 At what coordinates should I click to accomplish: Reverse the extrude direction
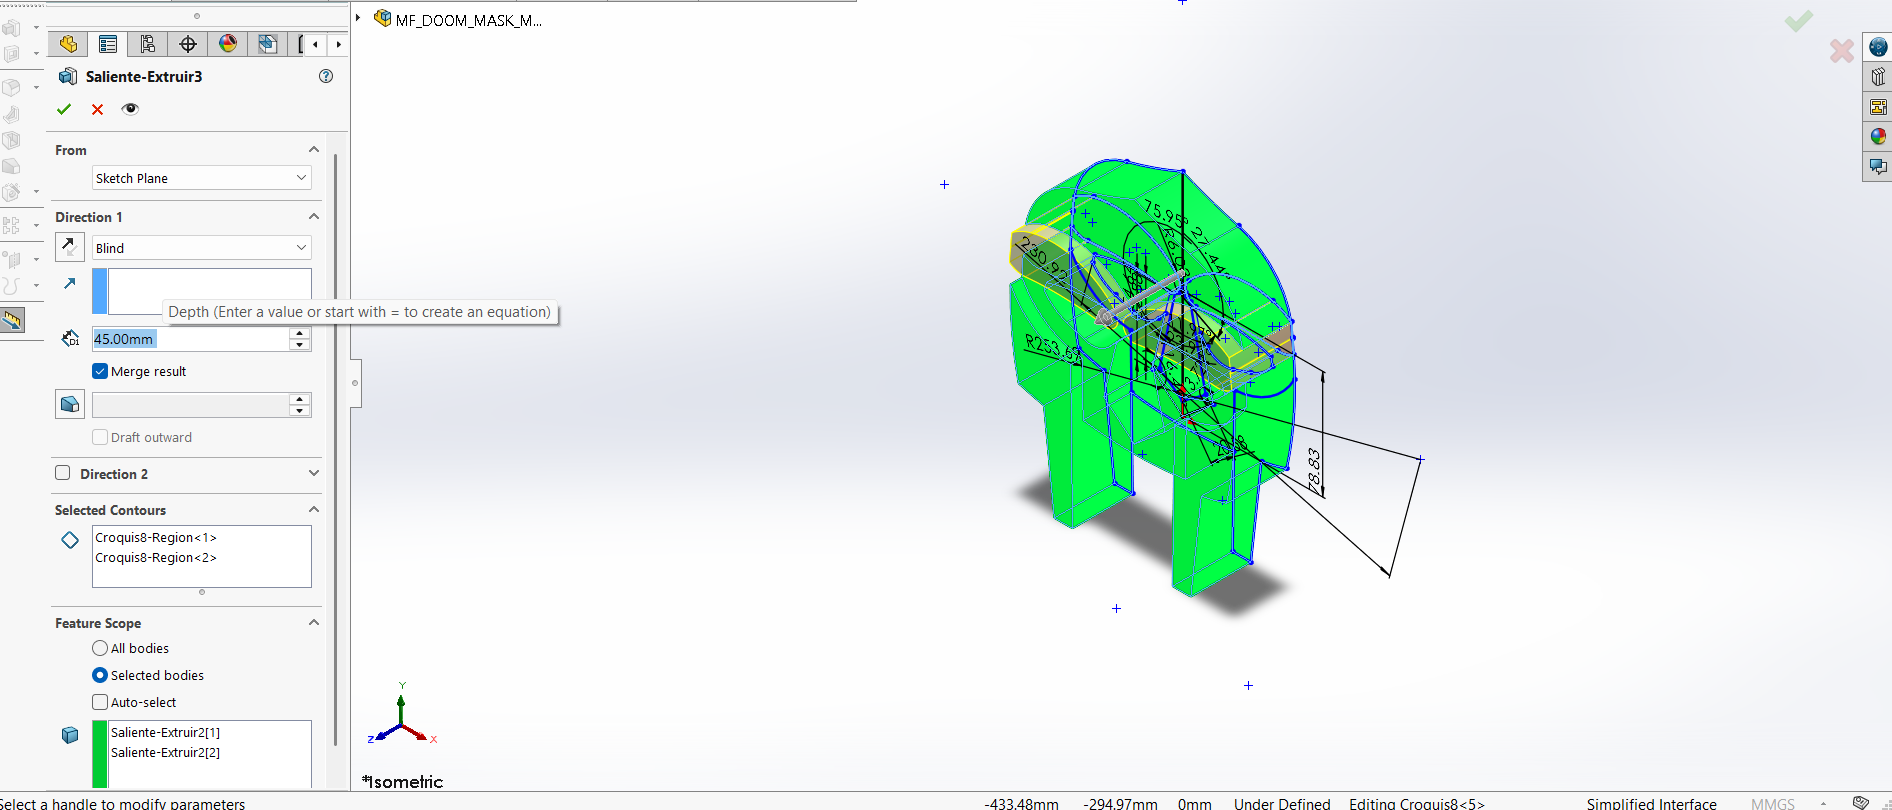click(x=69, y=247)
